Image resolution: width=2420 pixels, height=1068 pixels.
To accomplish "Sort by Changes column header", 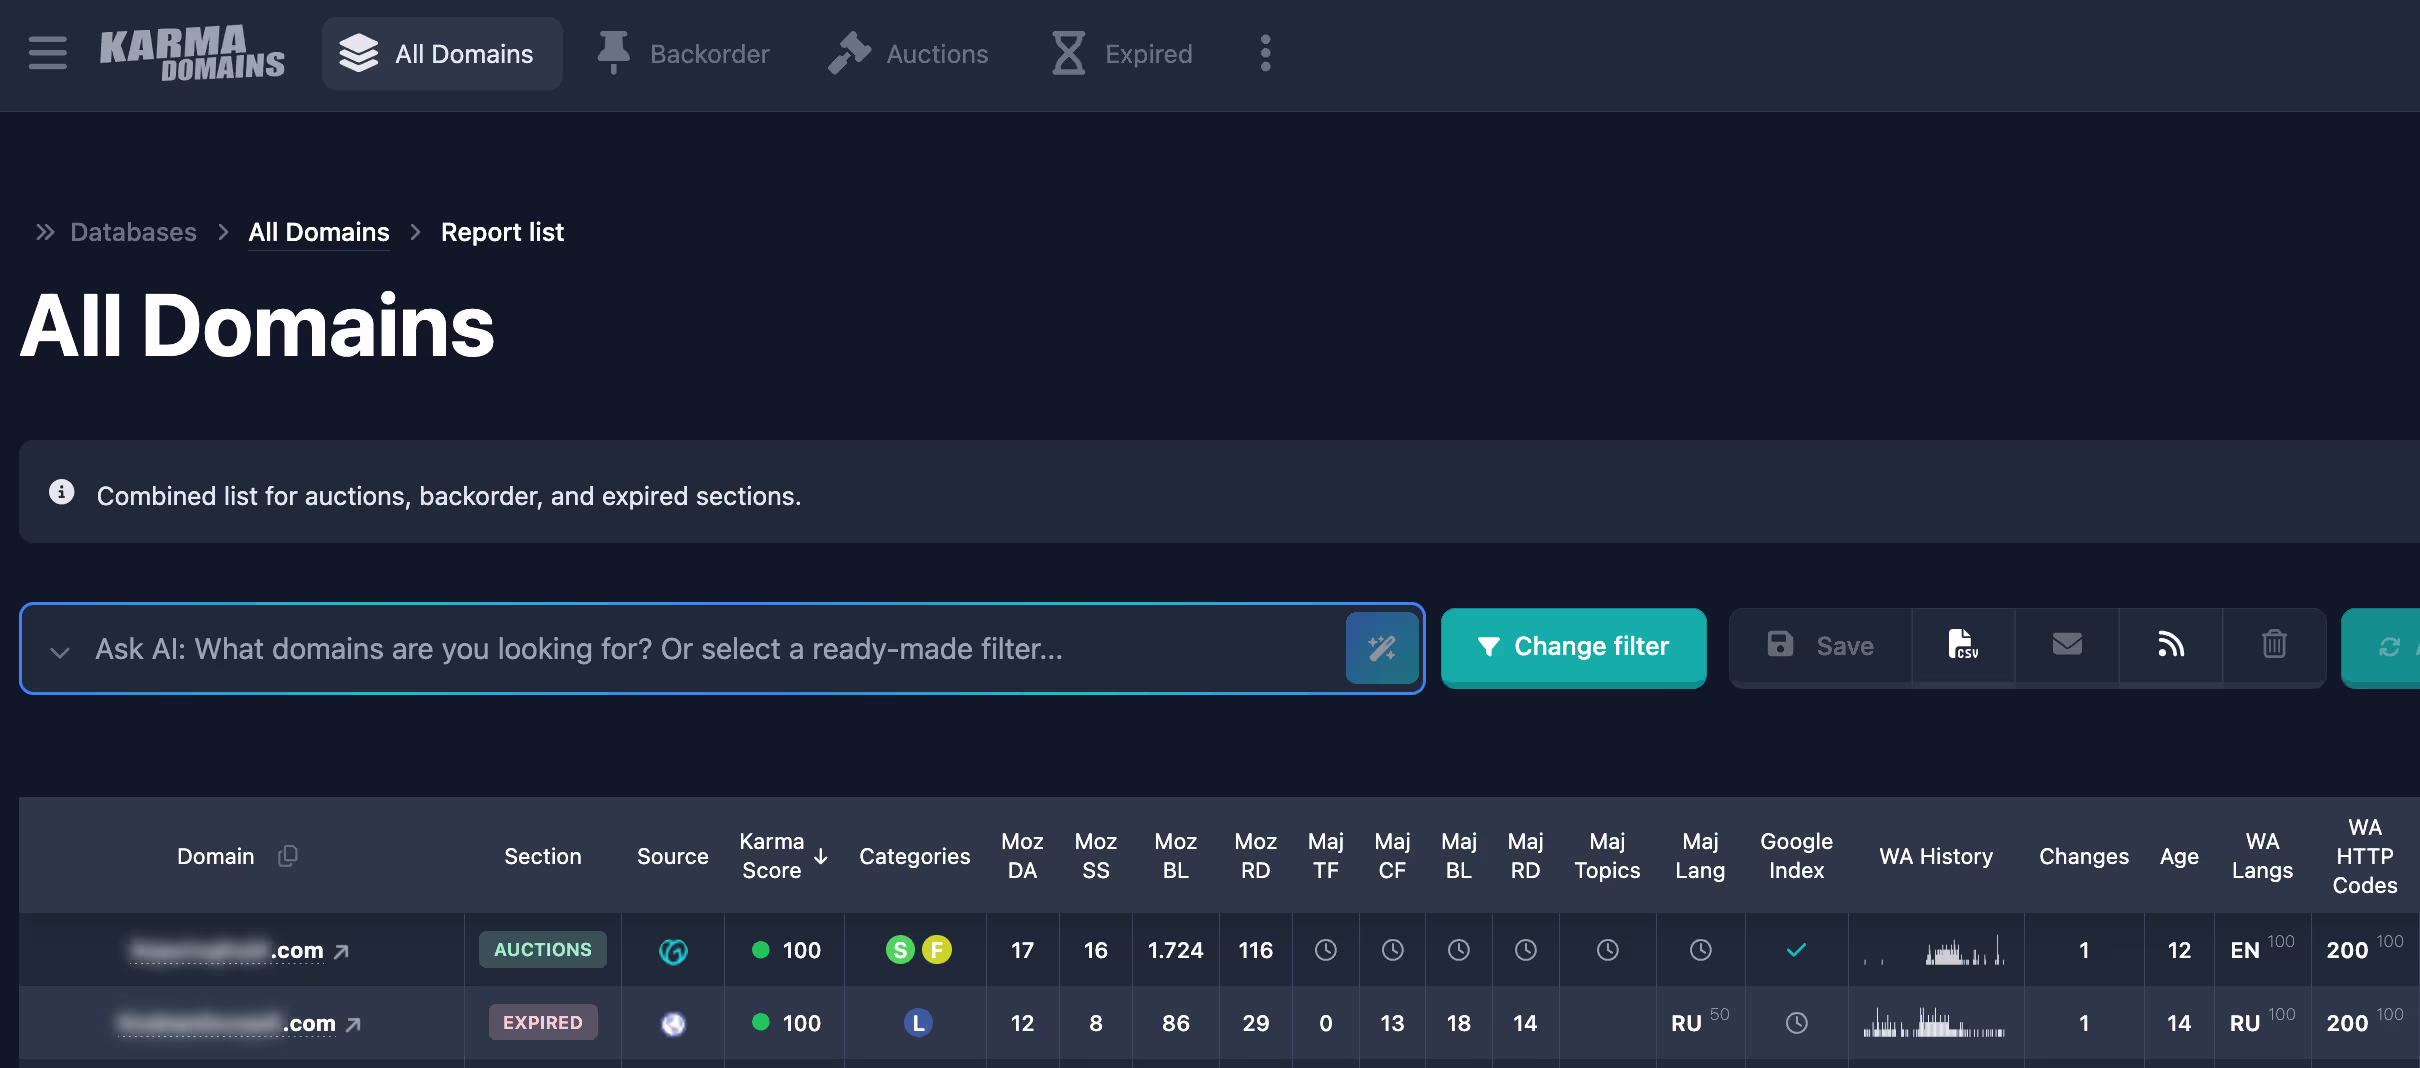I will [2084, 856].
